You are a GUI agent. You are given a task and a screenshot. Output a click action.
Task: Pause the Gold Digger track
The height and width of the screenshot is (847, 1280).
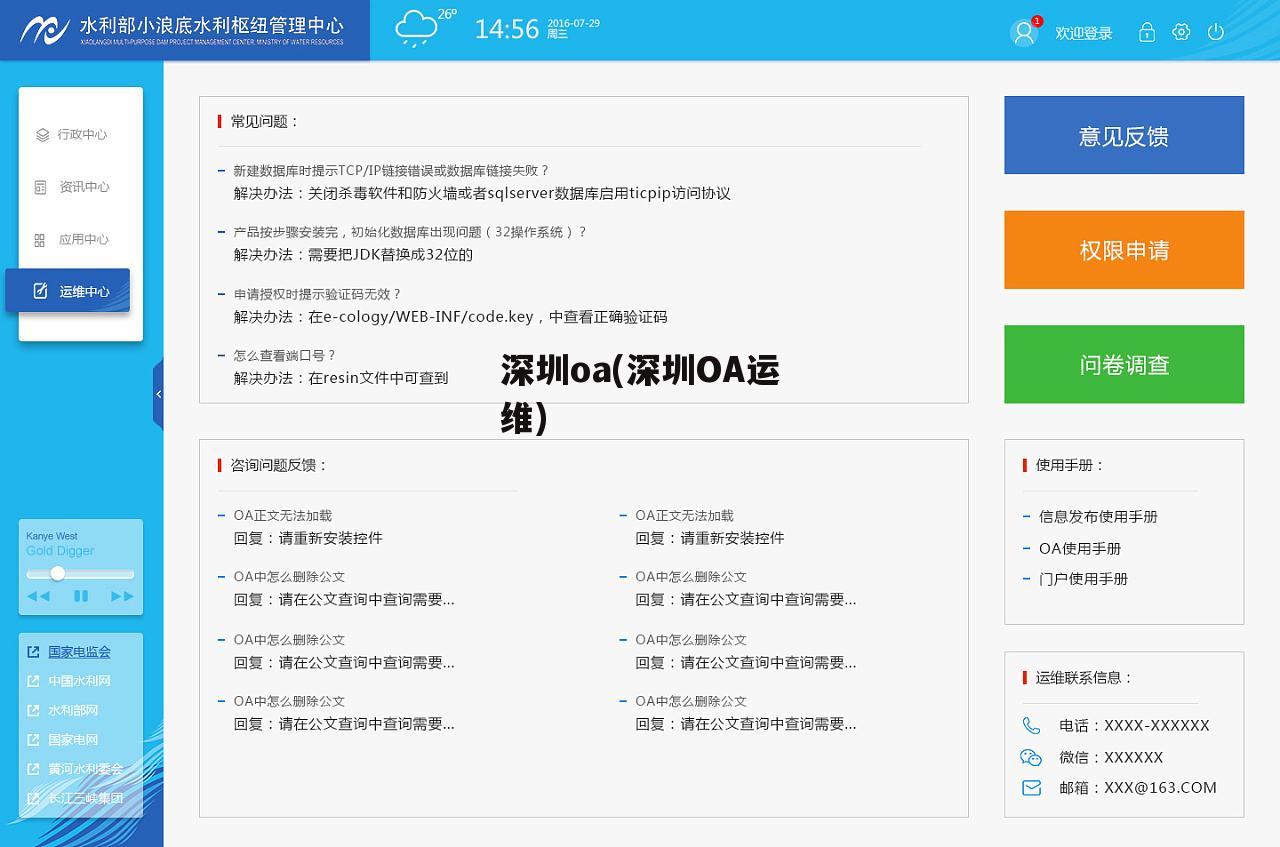(x=81, y=596)
